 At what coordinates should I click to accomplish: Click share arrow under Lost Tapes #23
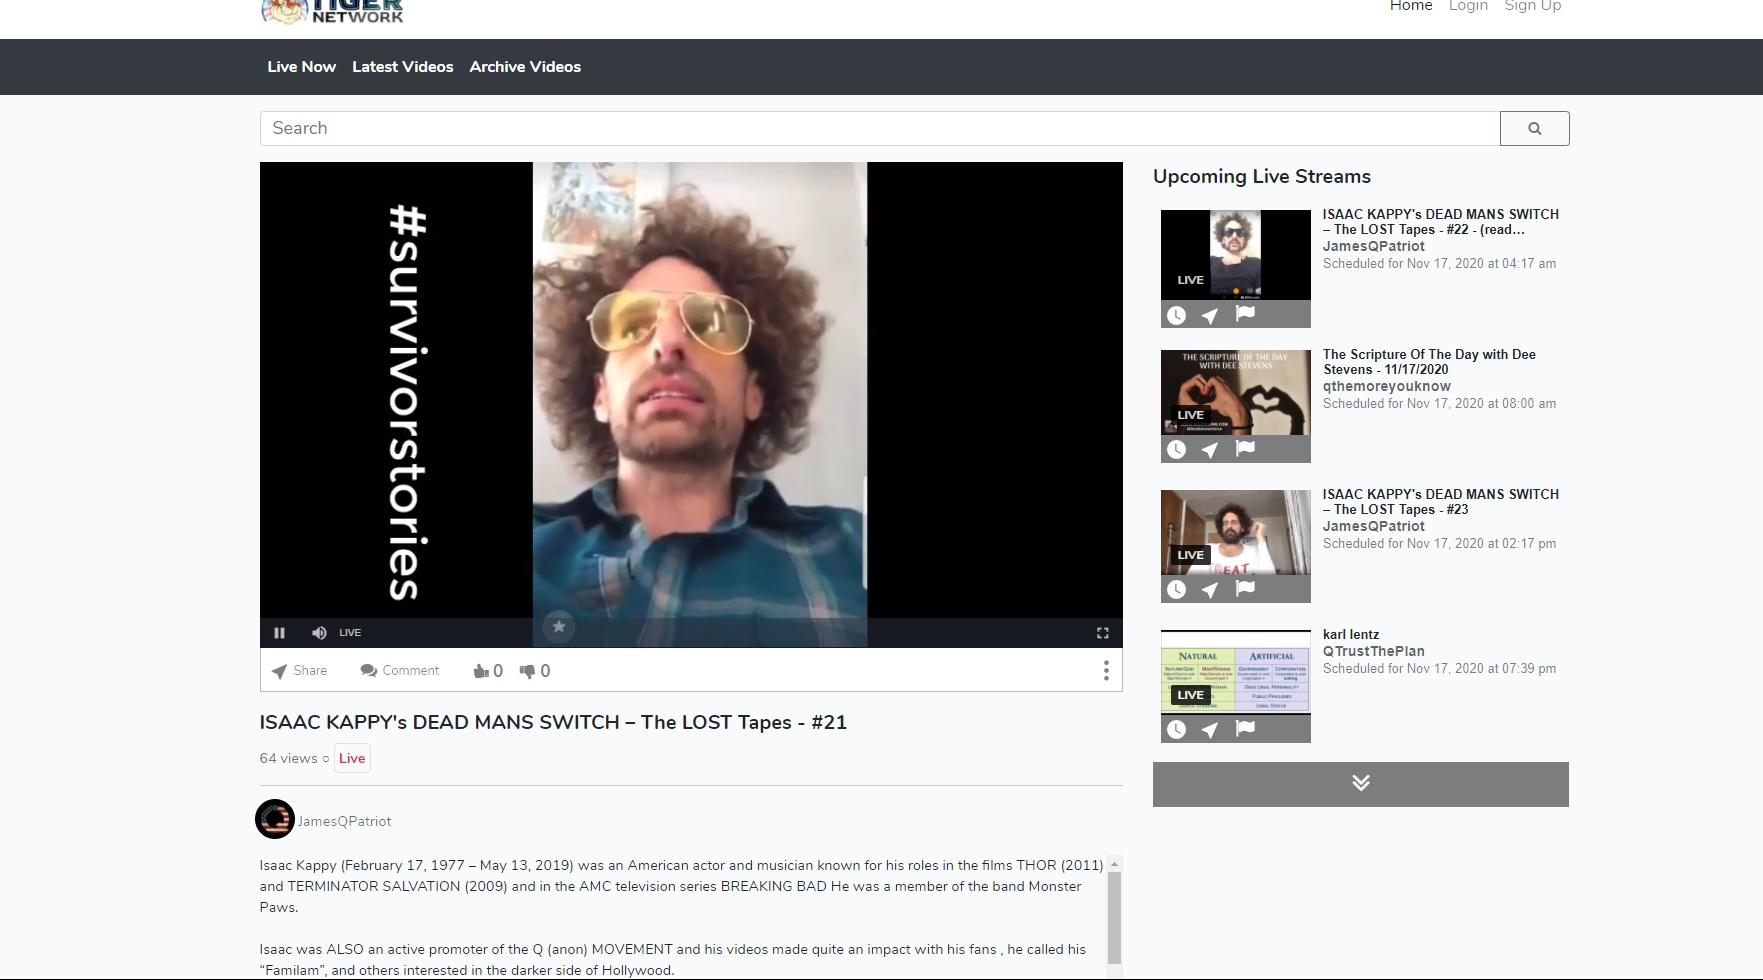coord(1210,590)
